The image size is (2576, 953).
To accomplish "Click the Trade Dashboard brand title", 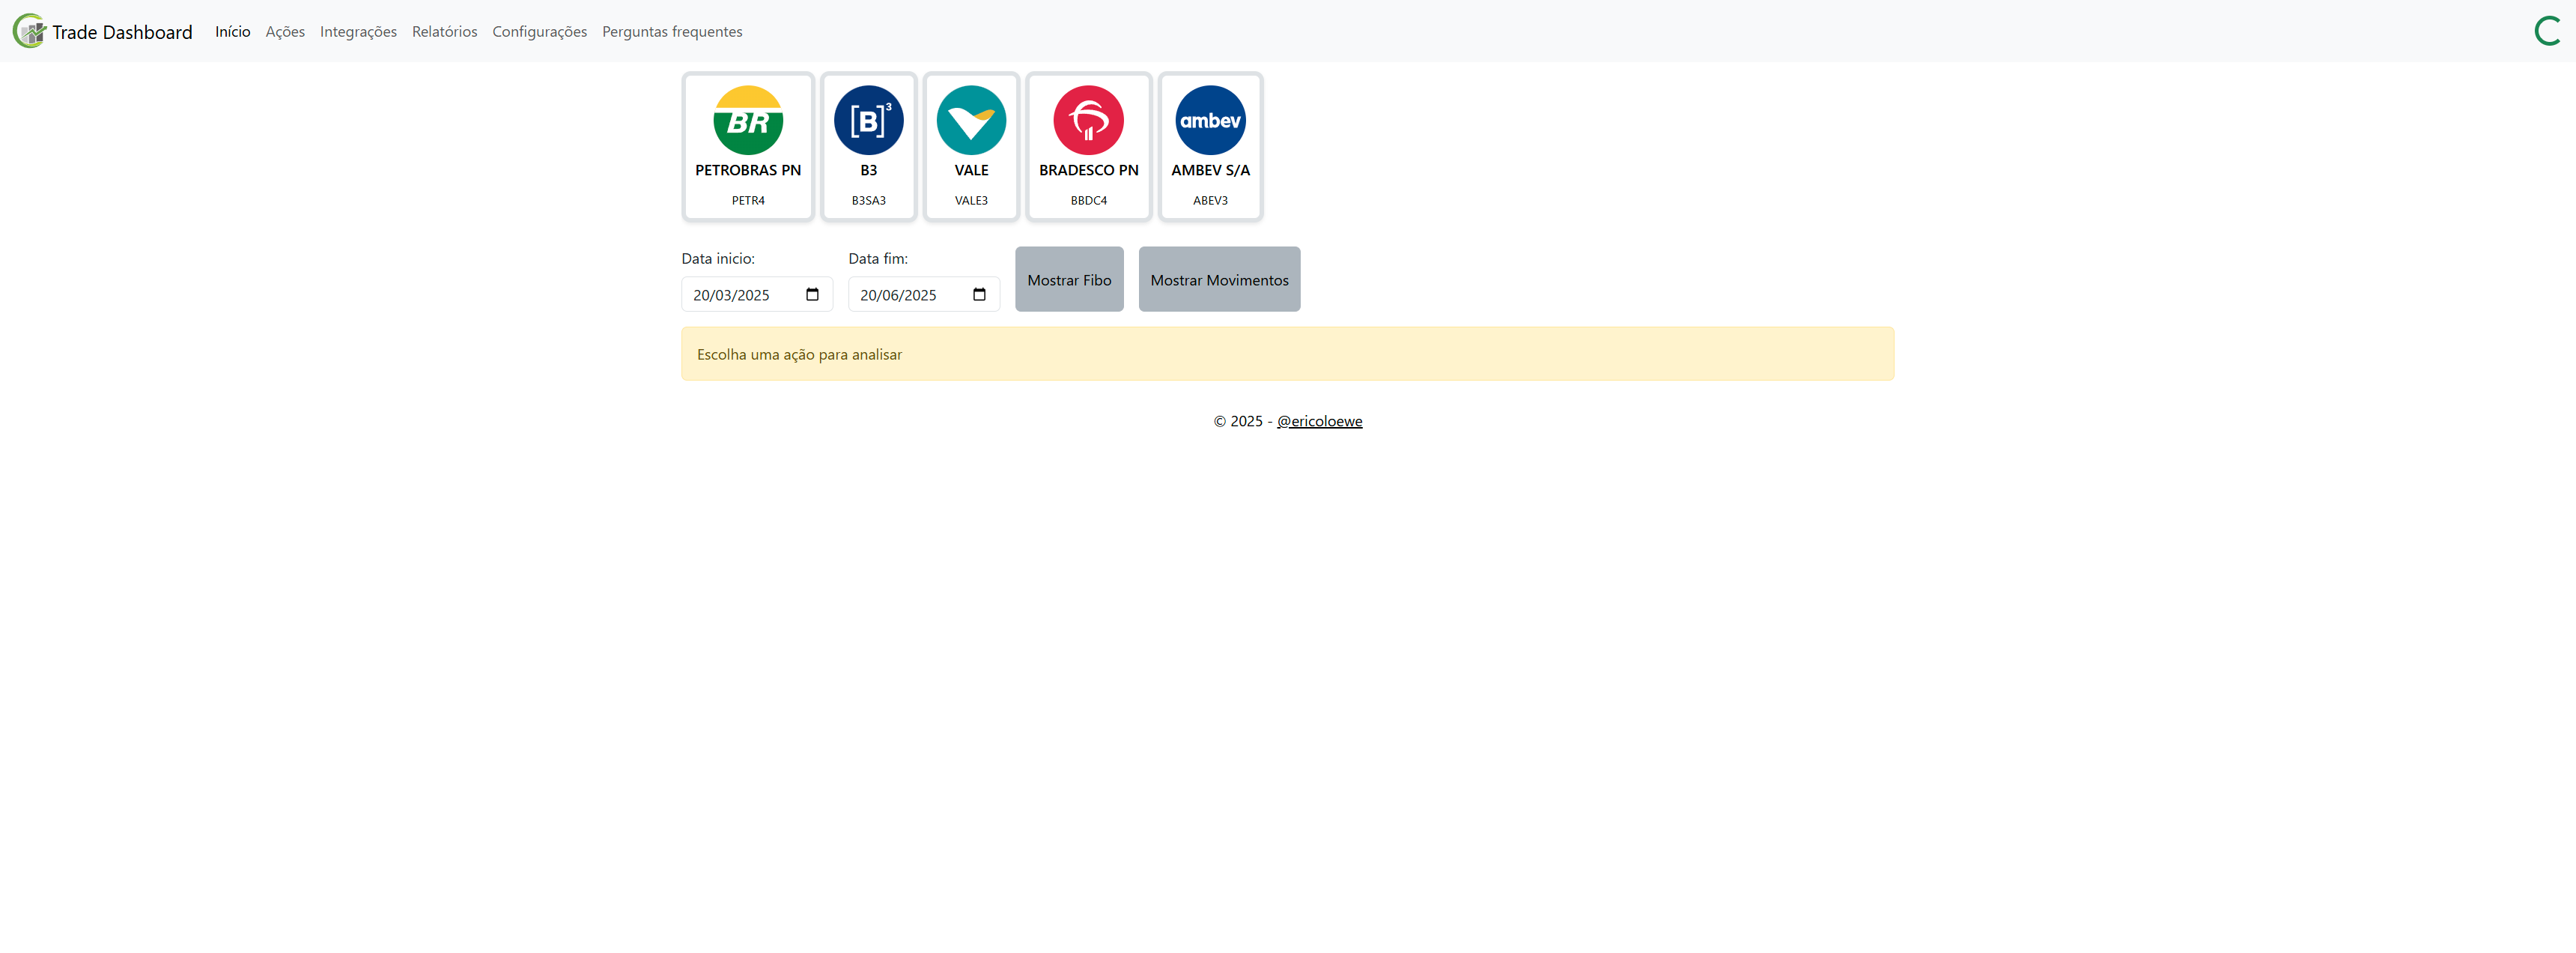I will (122, 32).
